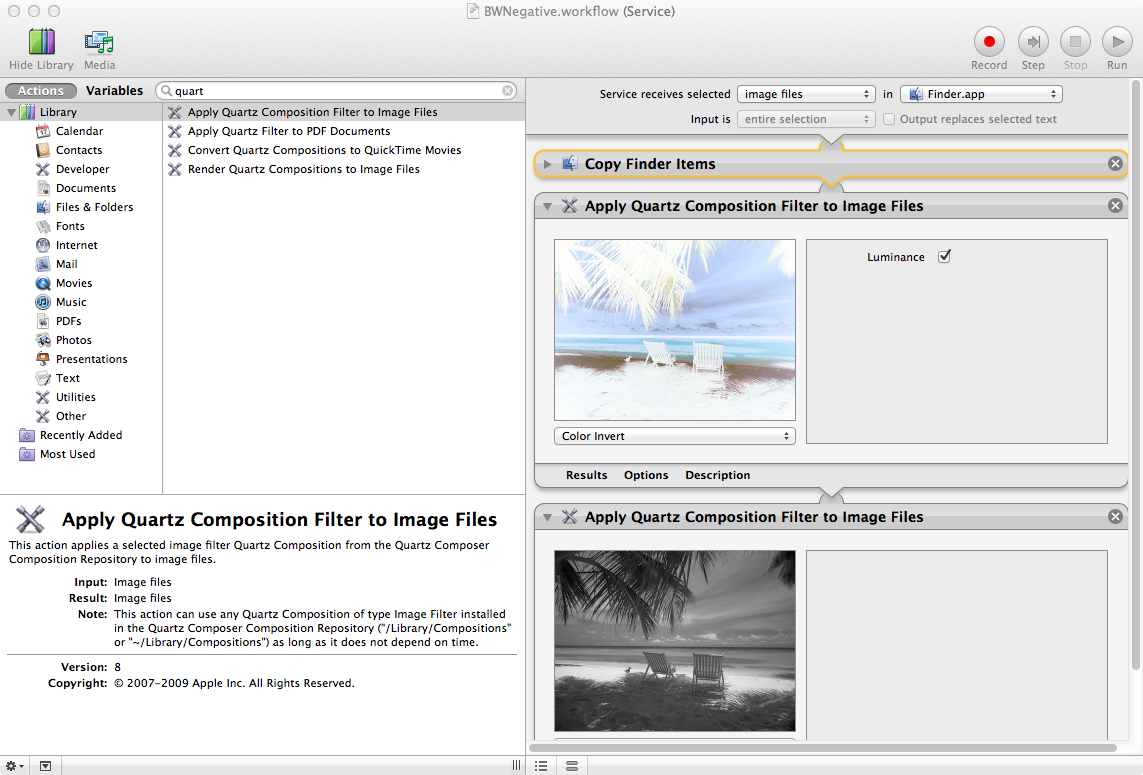The height and width of the screenshot is (775, 1143).
Task: Select 'Apply Quartz Composition Filter to Image Files' result
Action: tap(343, 112)
